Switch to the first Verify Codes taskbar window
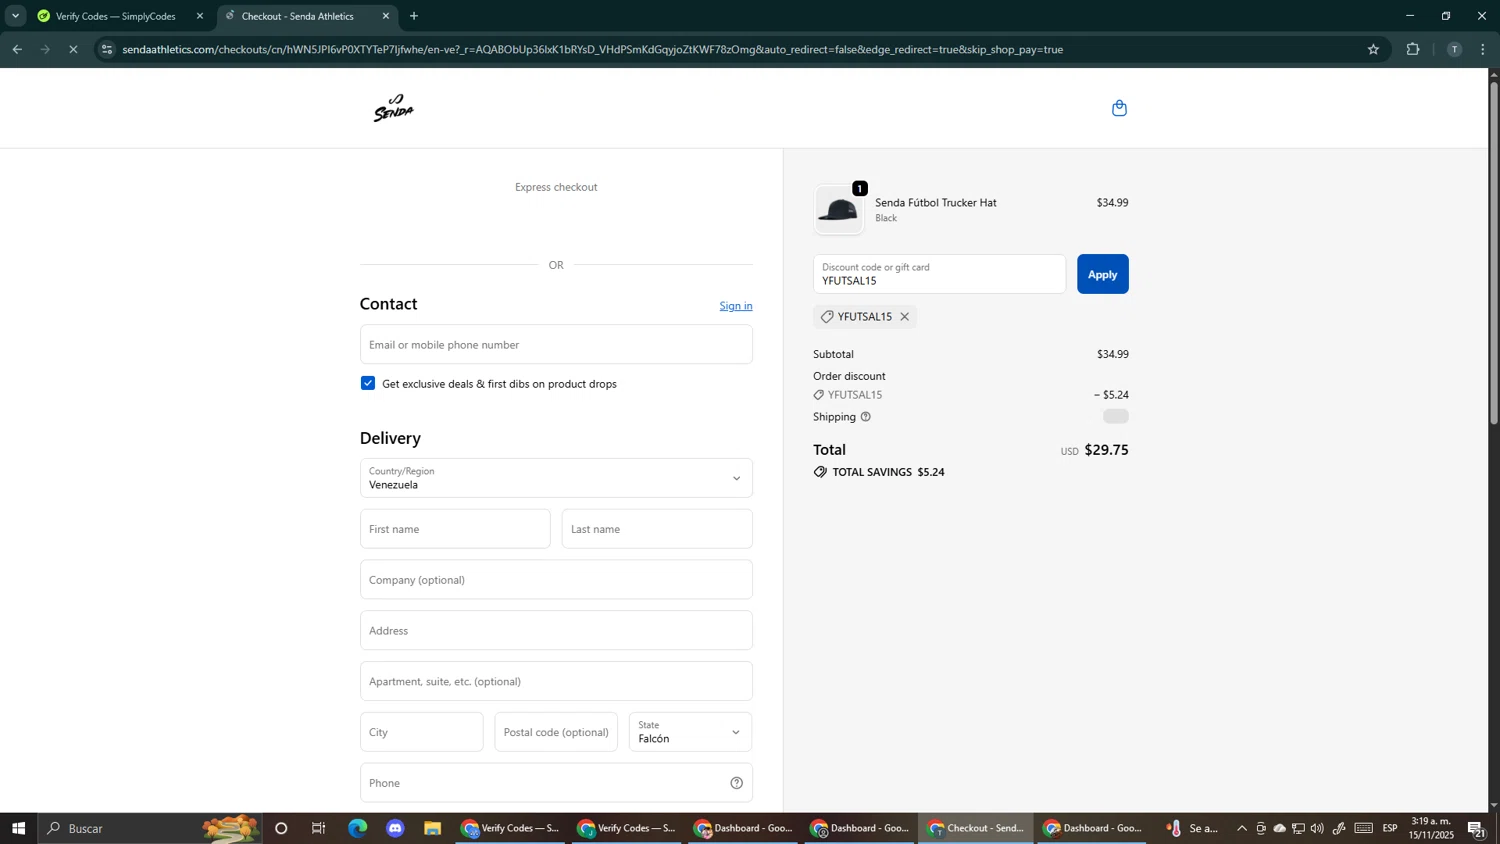This screenshot has height=844, width=1500. pyautogui.click(x=510, y=828)
